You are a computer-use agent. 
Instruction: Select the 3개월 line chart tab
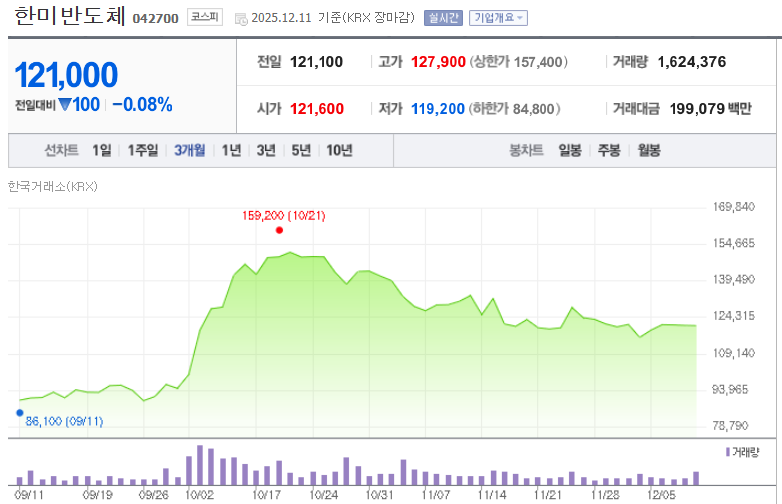point(190,150)
